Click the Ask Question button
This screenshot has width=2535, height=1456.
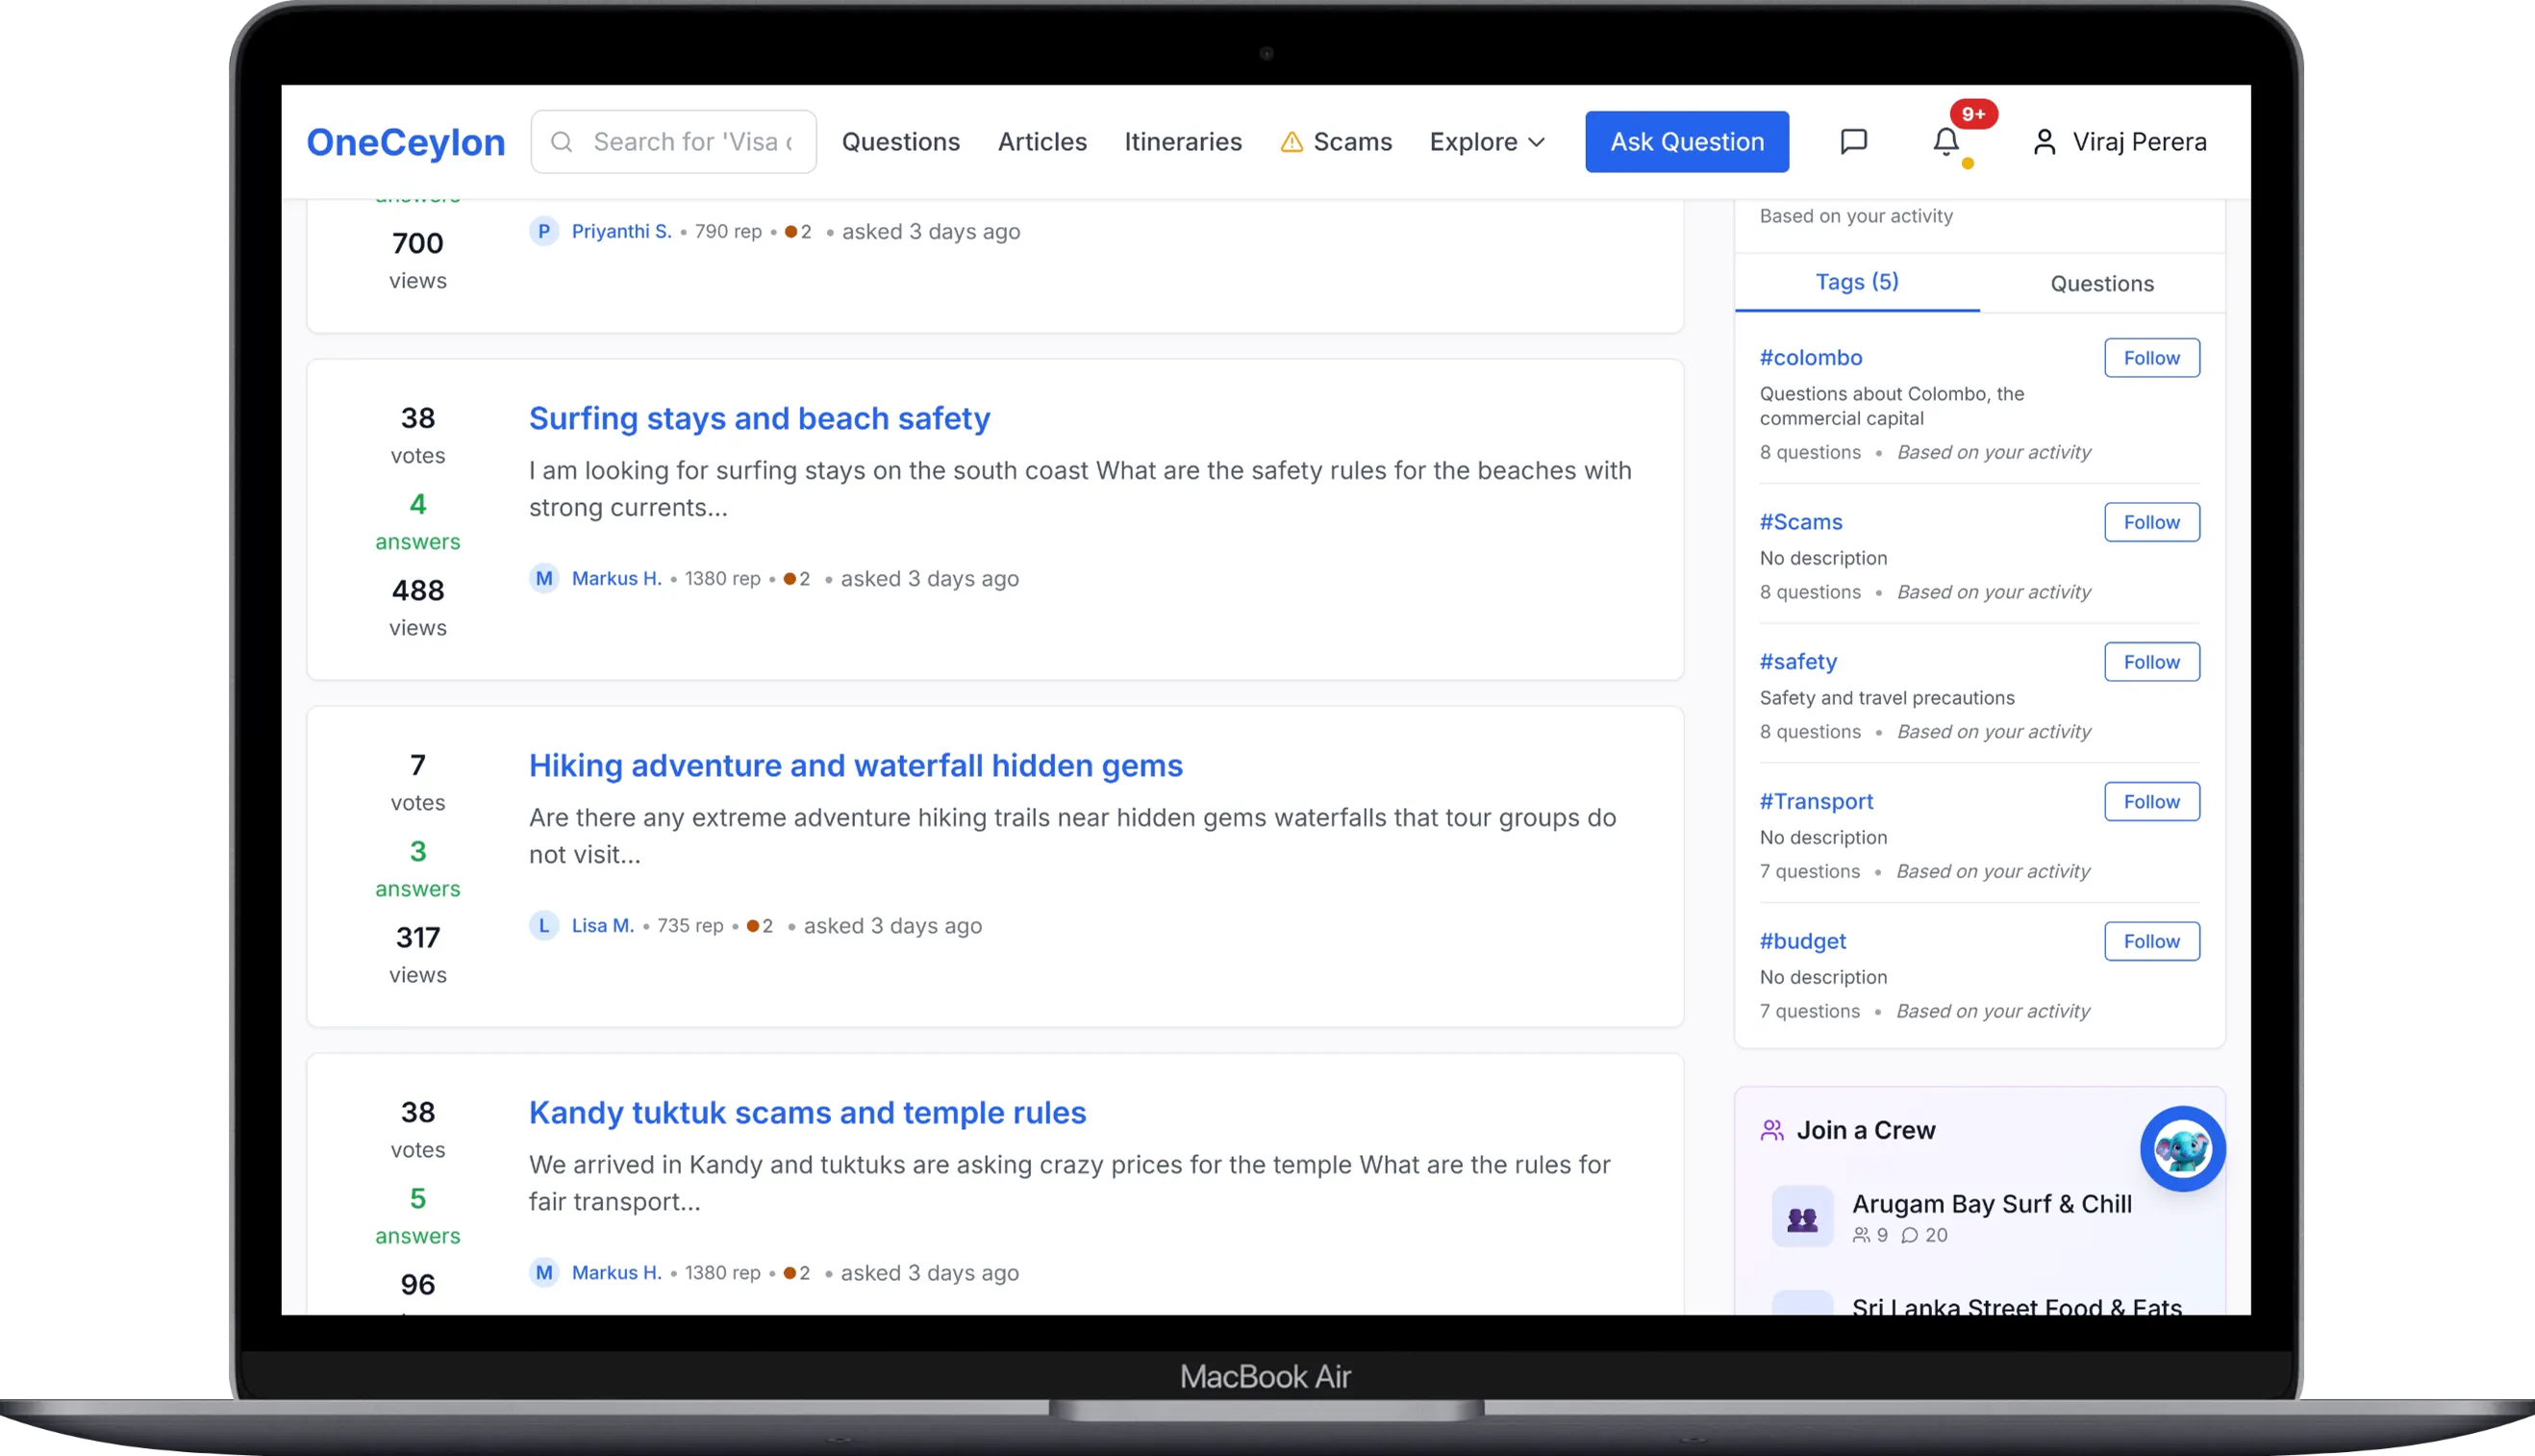click(1687, 142)
